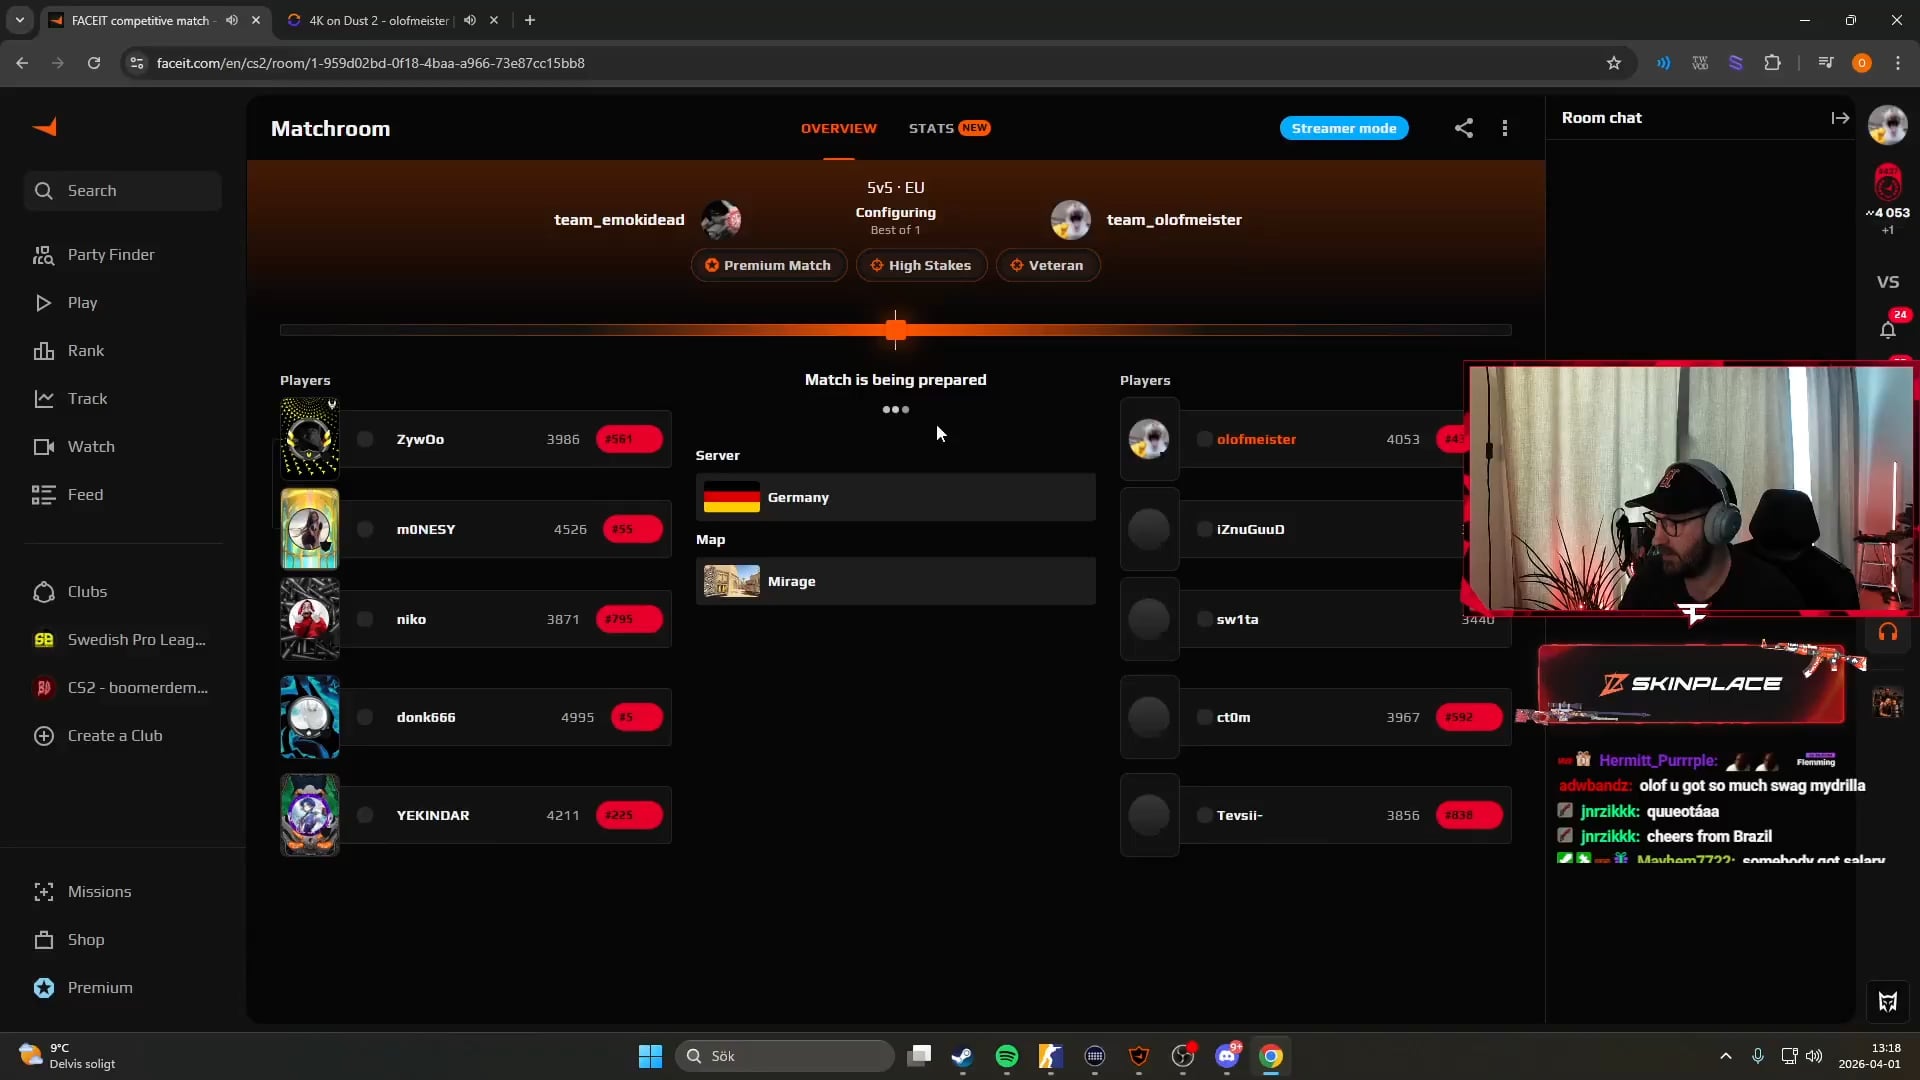
Task: Open the Missions page
Action: [98, 892]
